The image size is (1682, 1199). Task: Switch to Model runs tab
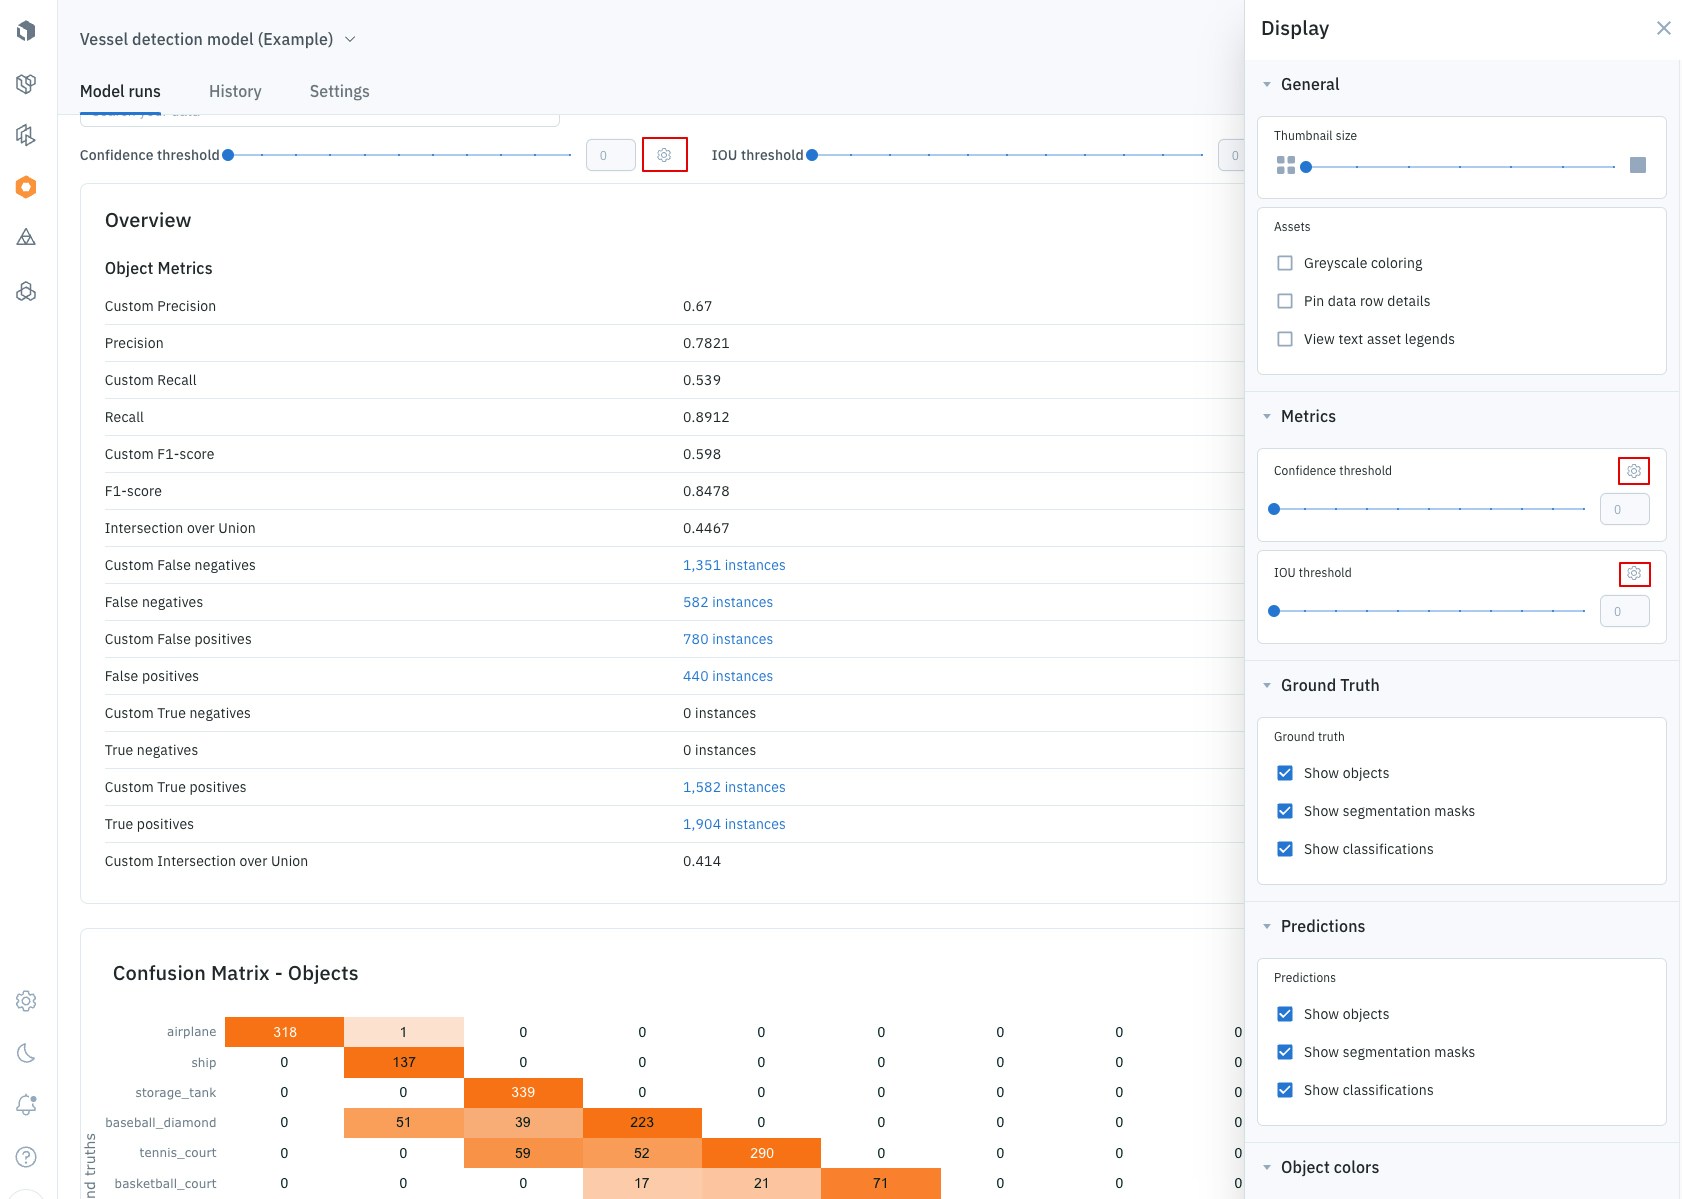pos(120,91)
